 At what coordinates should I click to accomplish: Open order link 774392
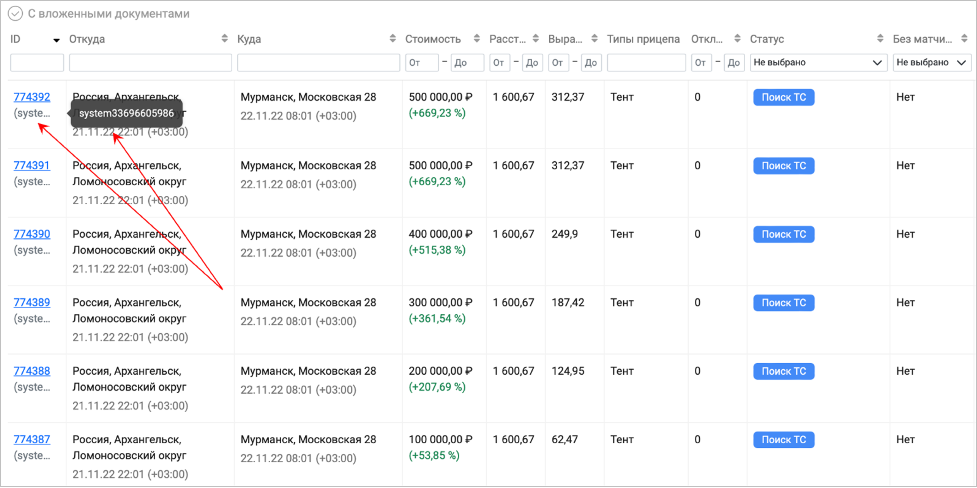coord(32,97)
